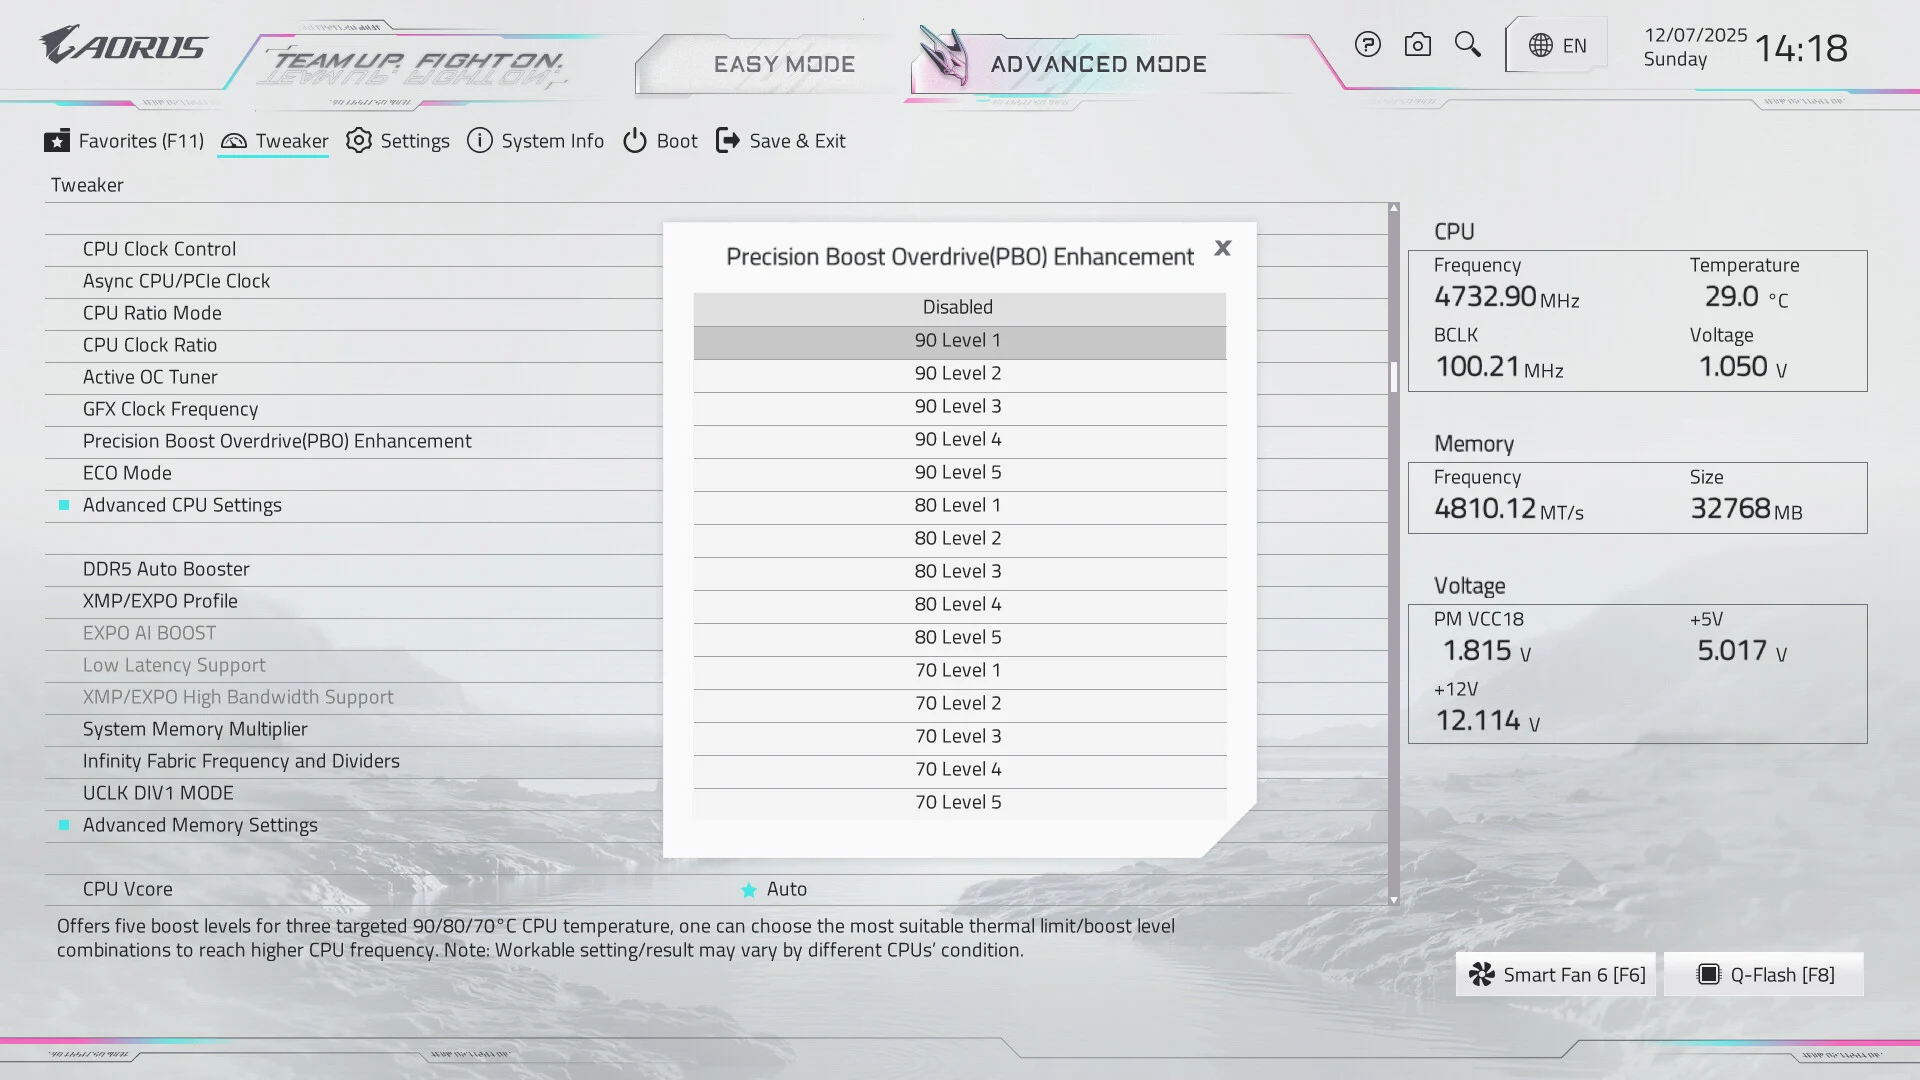Click the screenshot camera icon
Viewport: 1920px width, 1080px height.
[x=1417, y=45]
